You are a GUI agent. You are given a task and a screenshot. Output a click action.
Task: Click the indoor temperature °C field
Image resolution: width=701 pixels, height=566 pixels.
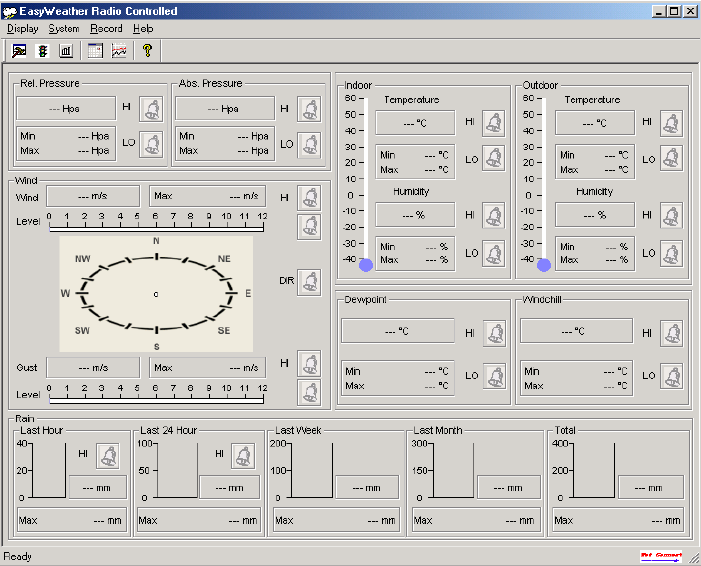(x=415, y=123)
